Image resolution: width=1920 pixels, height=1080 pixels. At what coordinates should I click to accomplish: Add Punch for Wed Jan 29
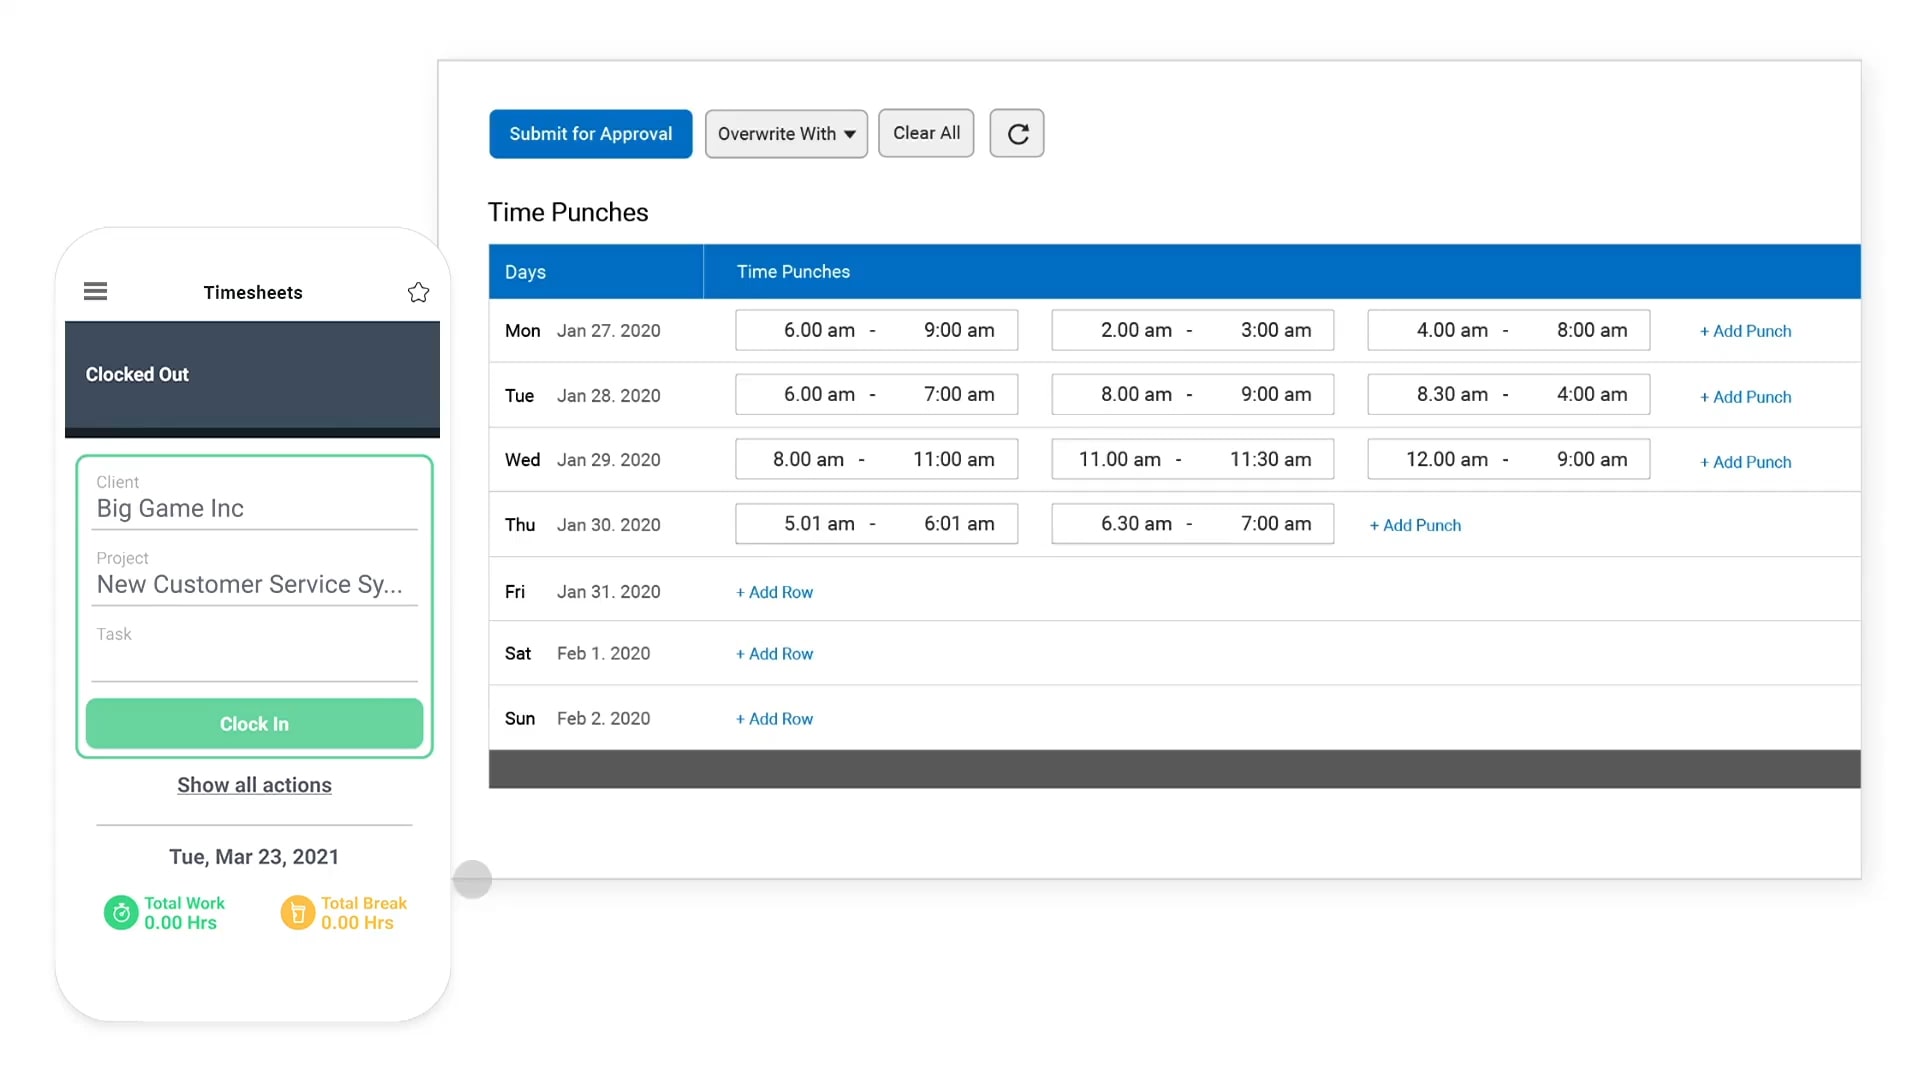tap(1745, 462)
